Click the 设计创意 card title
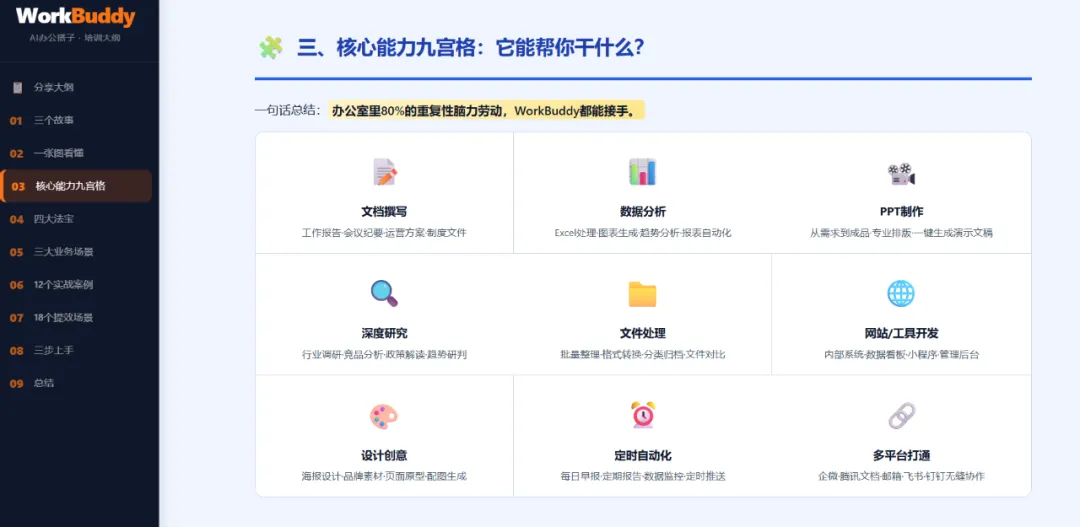 pos(384,455)
